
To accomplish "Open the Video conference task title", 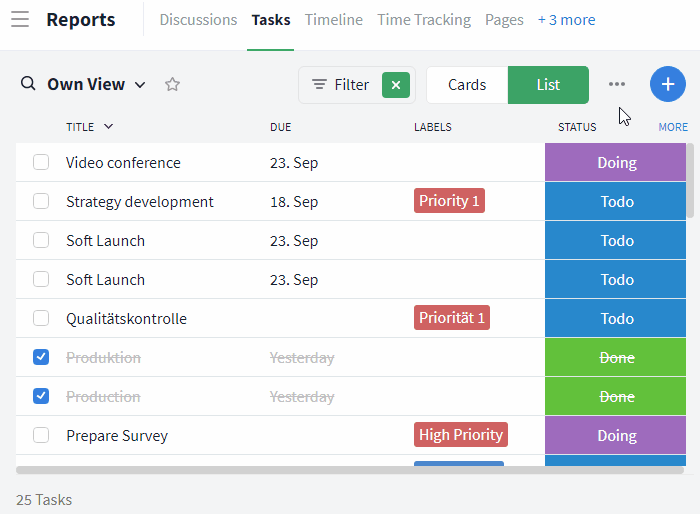I will pyautogui.click(x=123, y=163).
